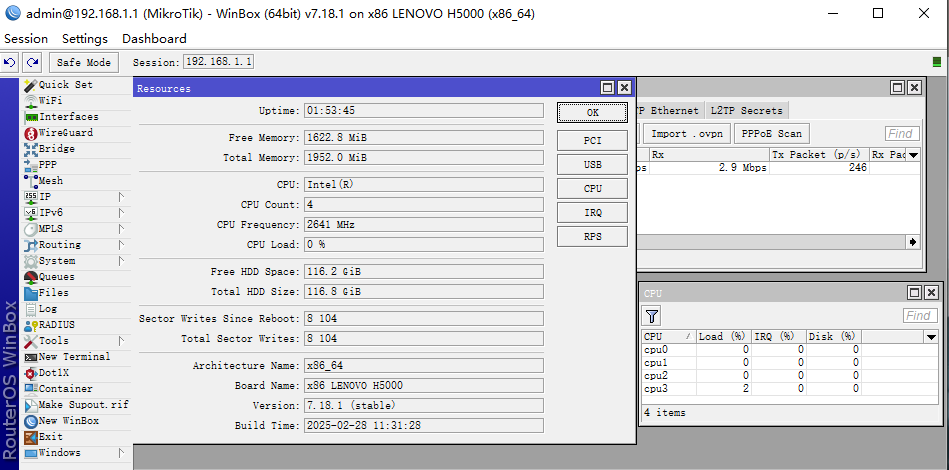
Task: Sort by the IRQ (%) column header
Action: click(778, 336)
